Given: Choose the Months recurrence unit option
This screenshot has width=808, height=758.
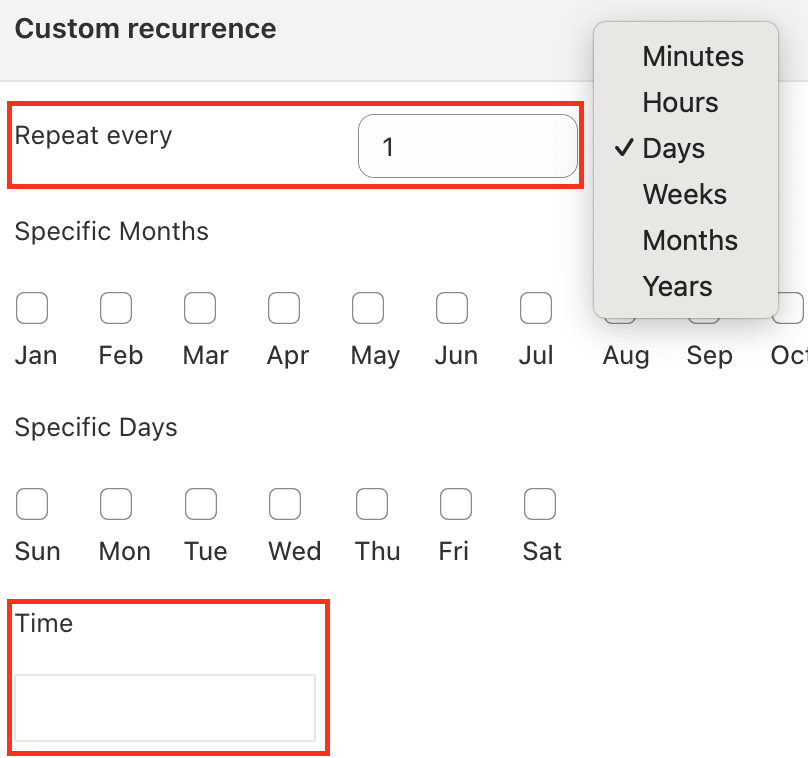Looking at the screenshot, I should tap(690, 241).
